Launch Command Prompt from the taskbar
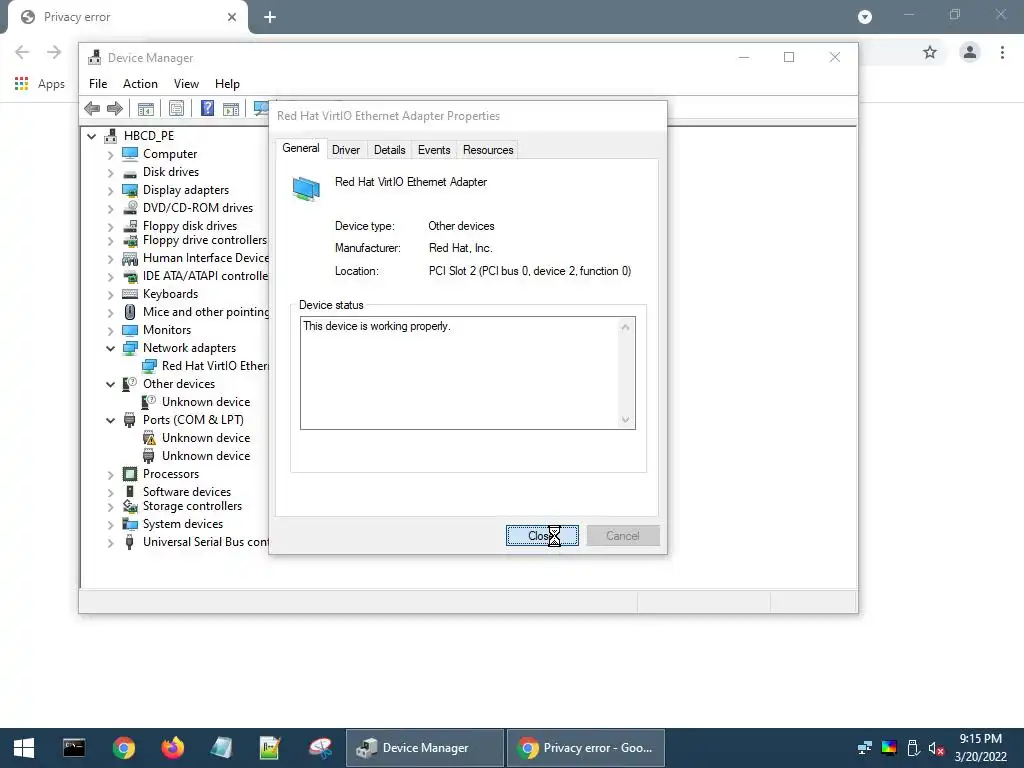This screenshot has height=768, width=1024. click(x=74, y=748)
